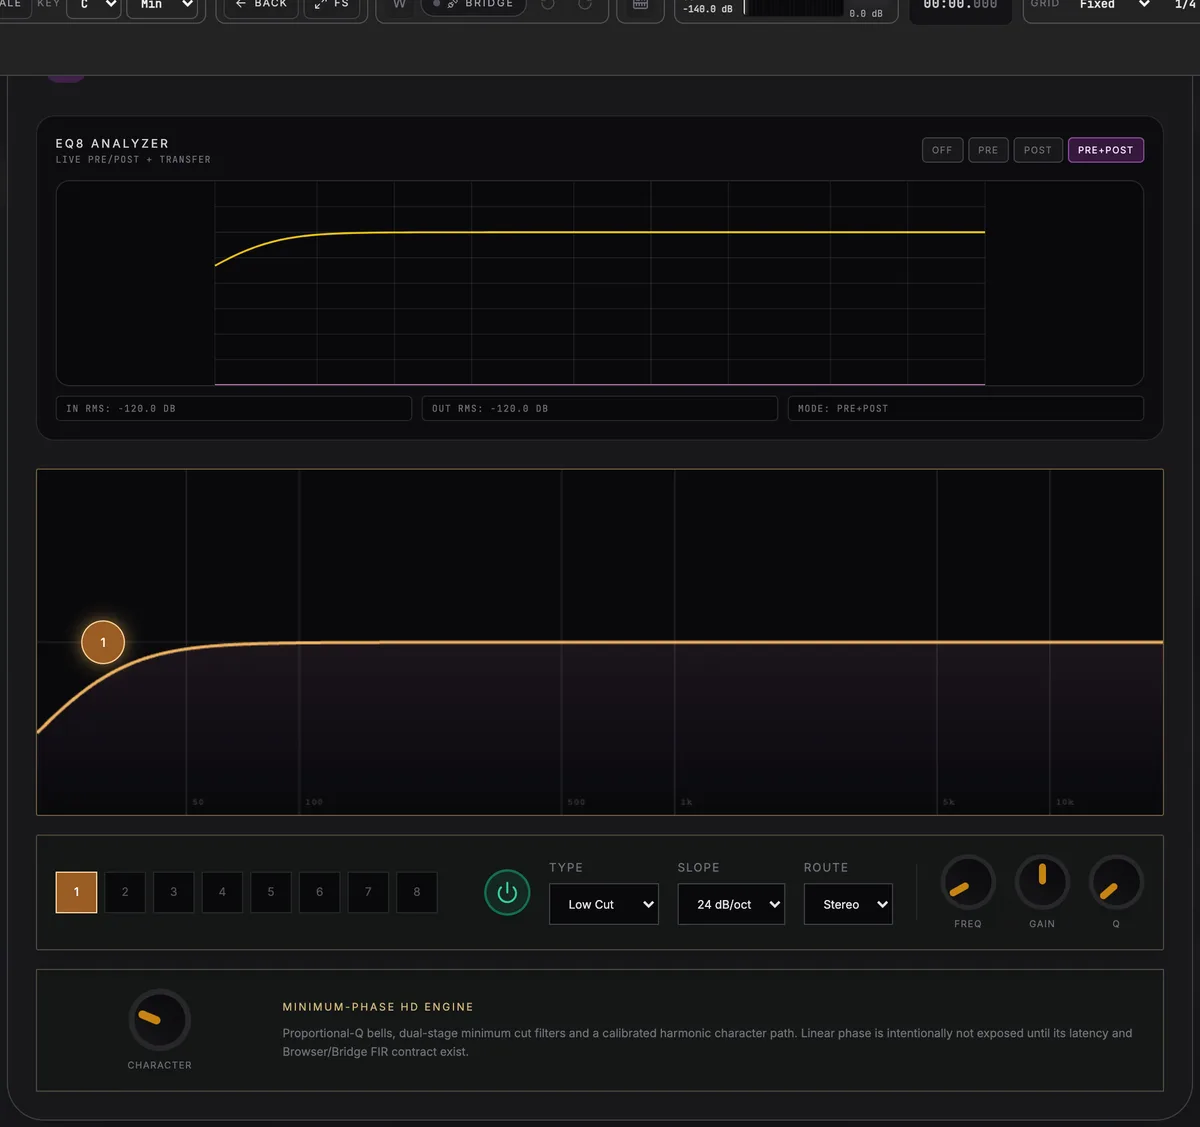This screenshot has width=1200, height=1127.
Task: Click the 50 frequency label on the EQ graph
Action: [198, 802]
